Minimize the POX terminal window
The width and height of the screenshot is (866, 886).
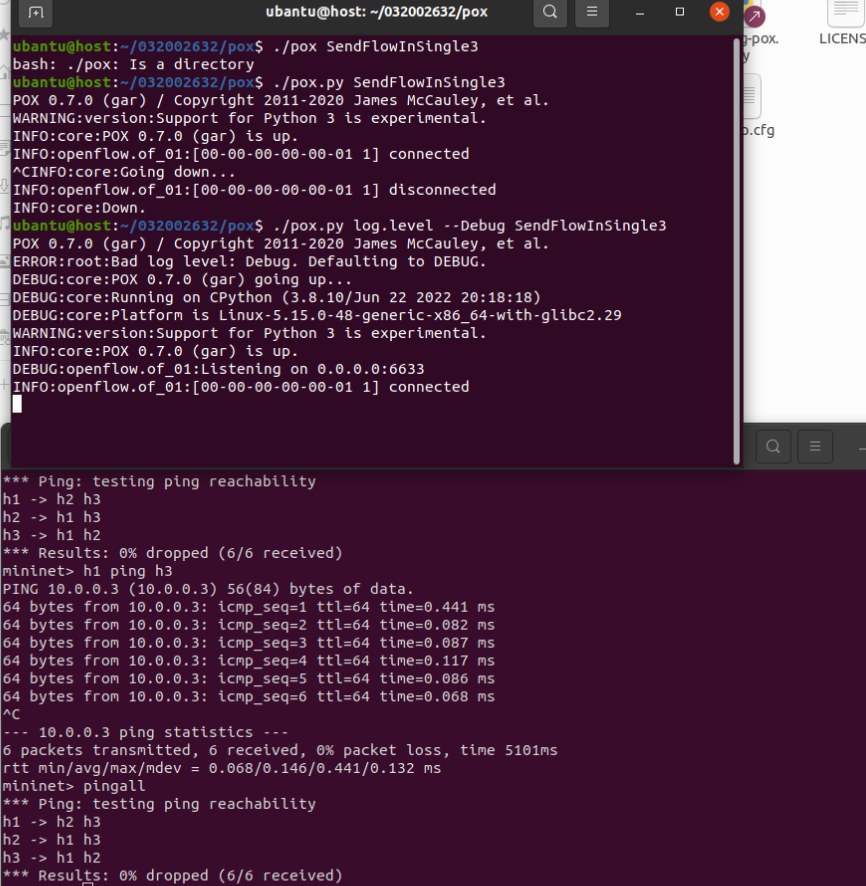pyautogui.click(x=639, y=12)
